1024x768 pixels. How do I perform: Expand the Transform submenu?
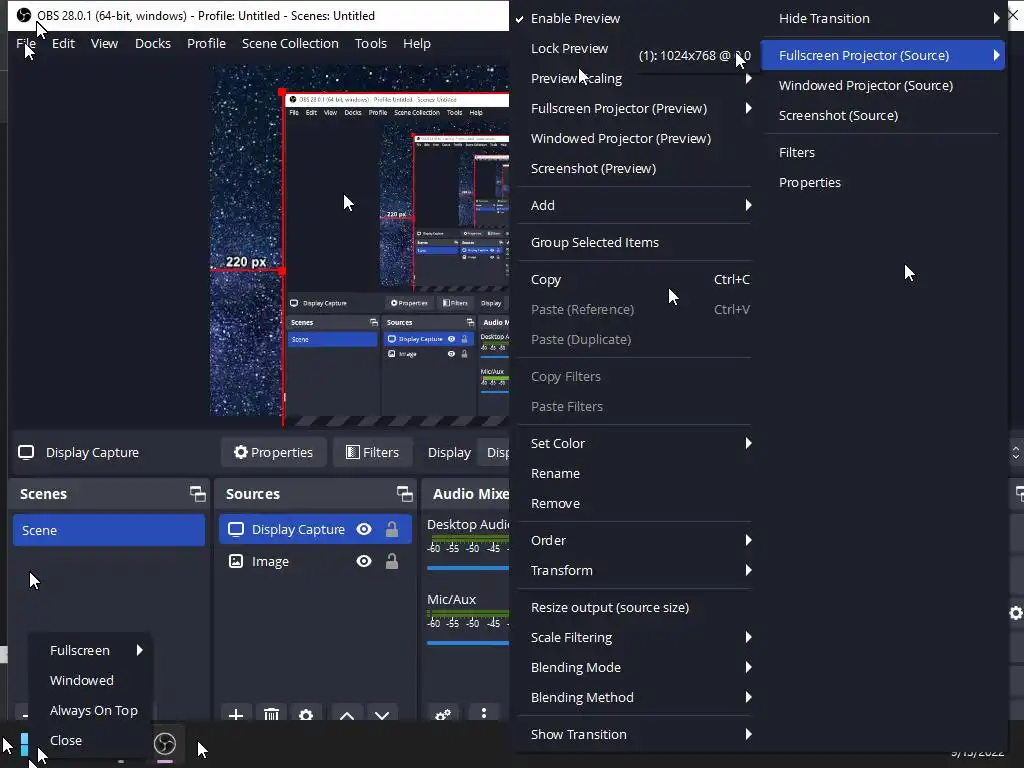coord(633,570)
